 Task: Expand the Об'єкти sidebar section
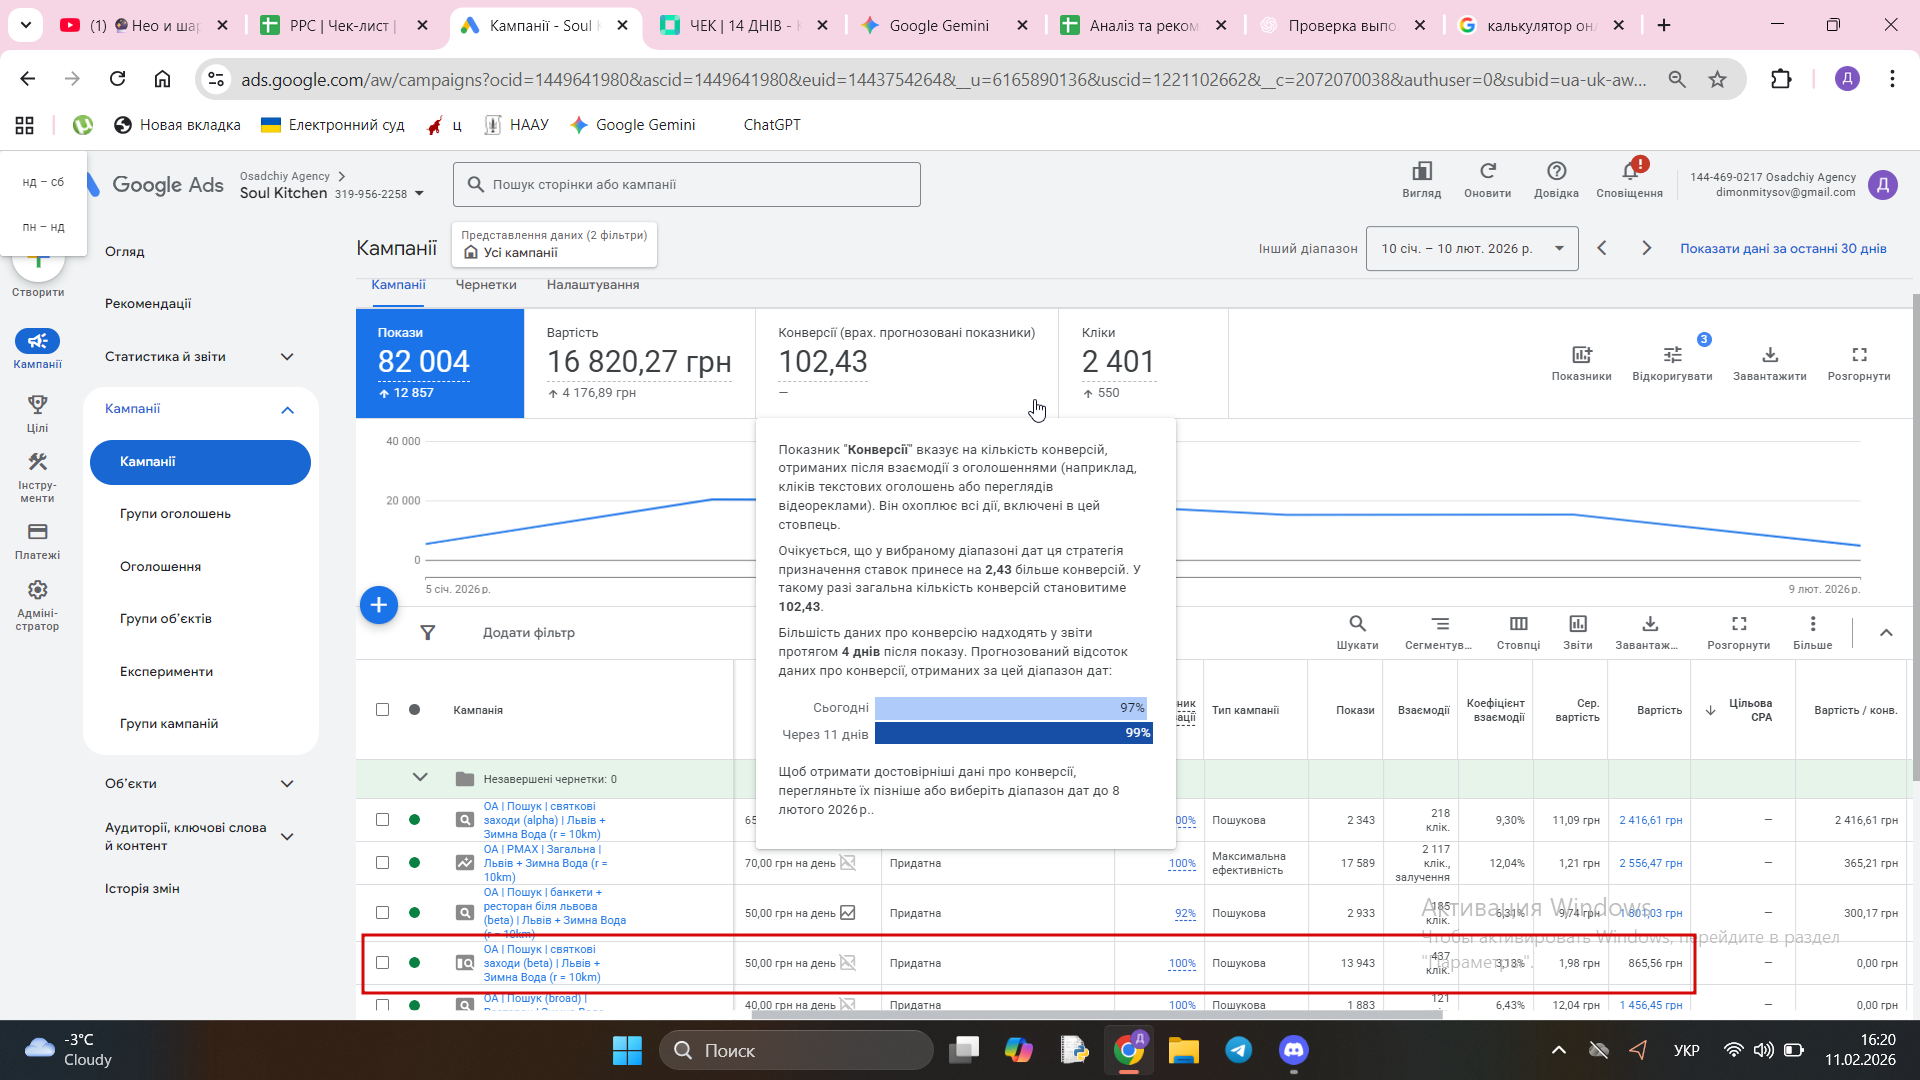coord(286,784)
